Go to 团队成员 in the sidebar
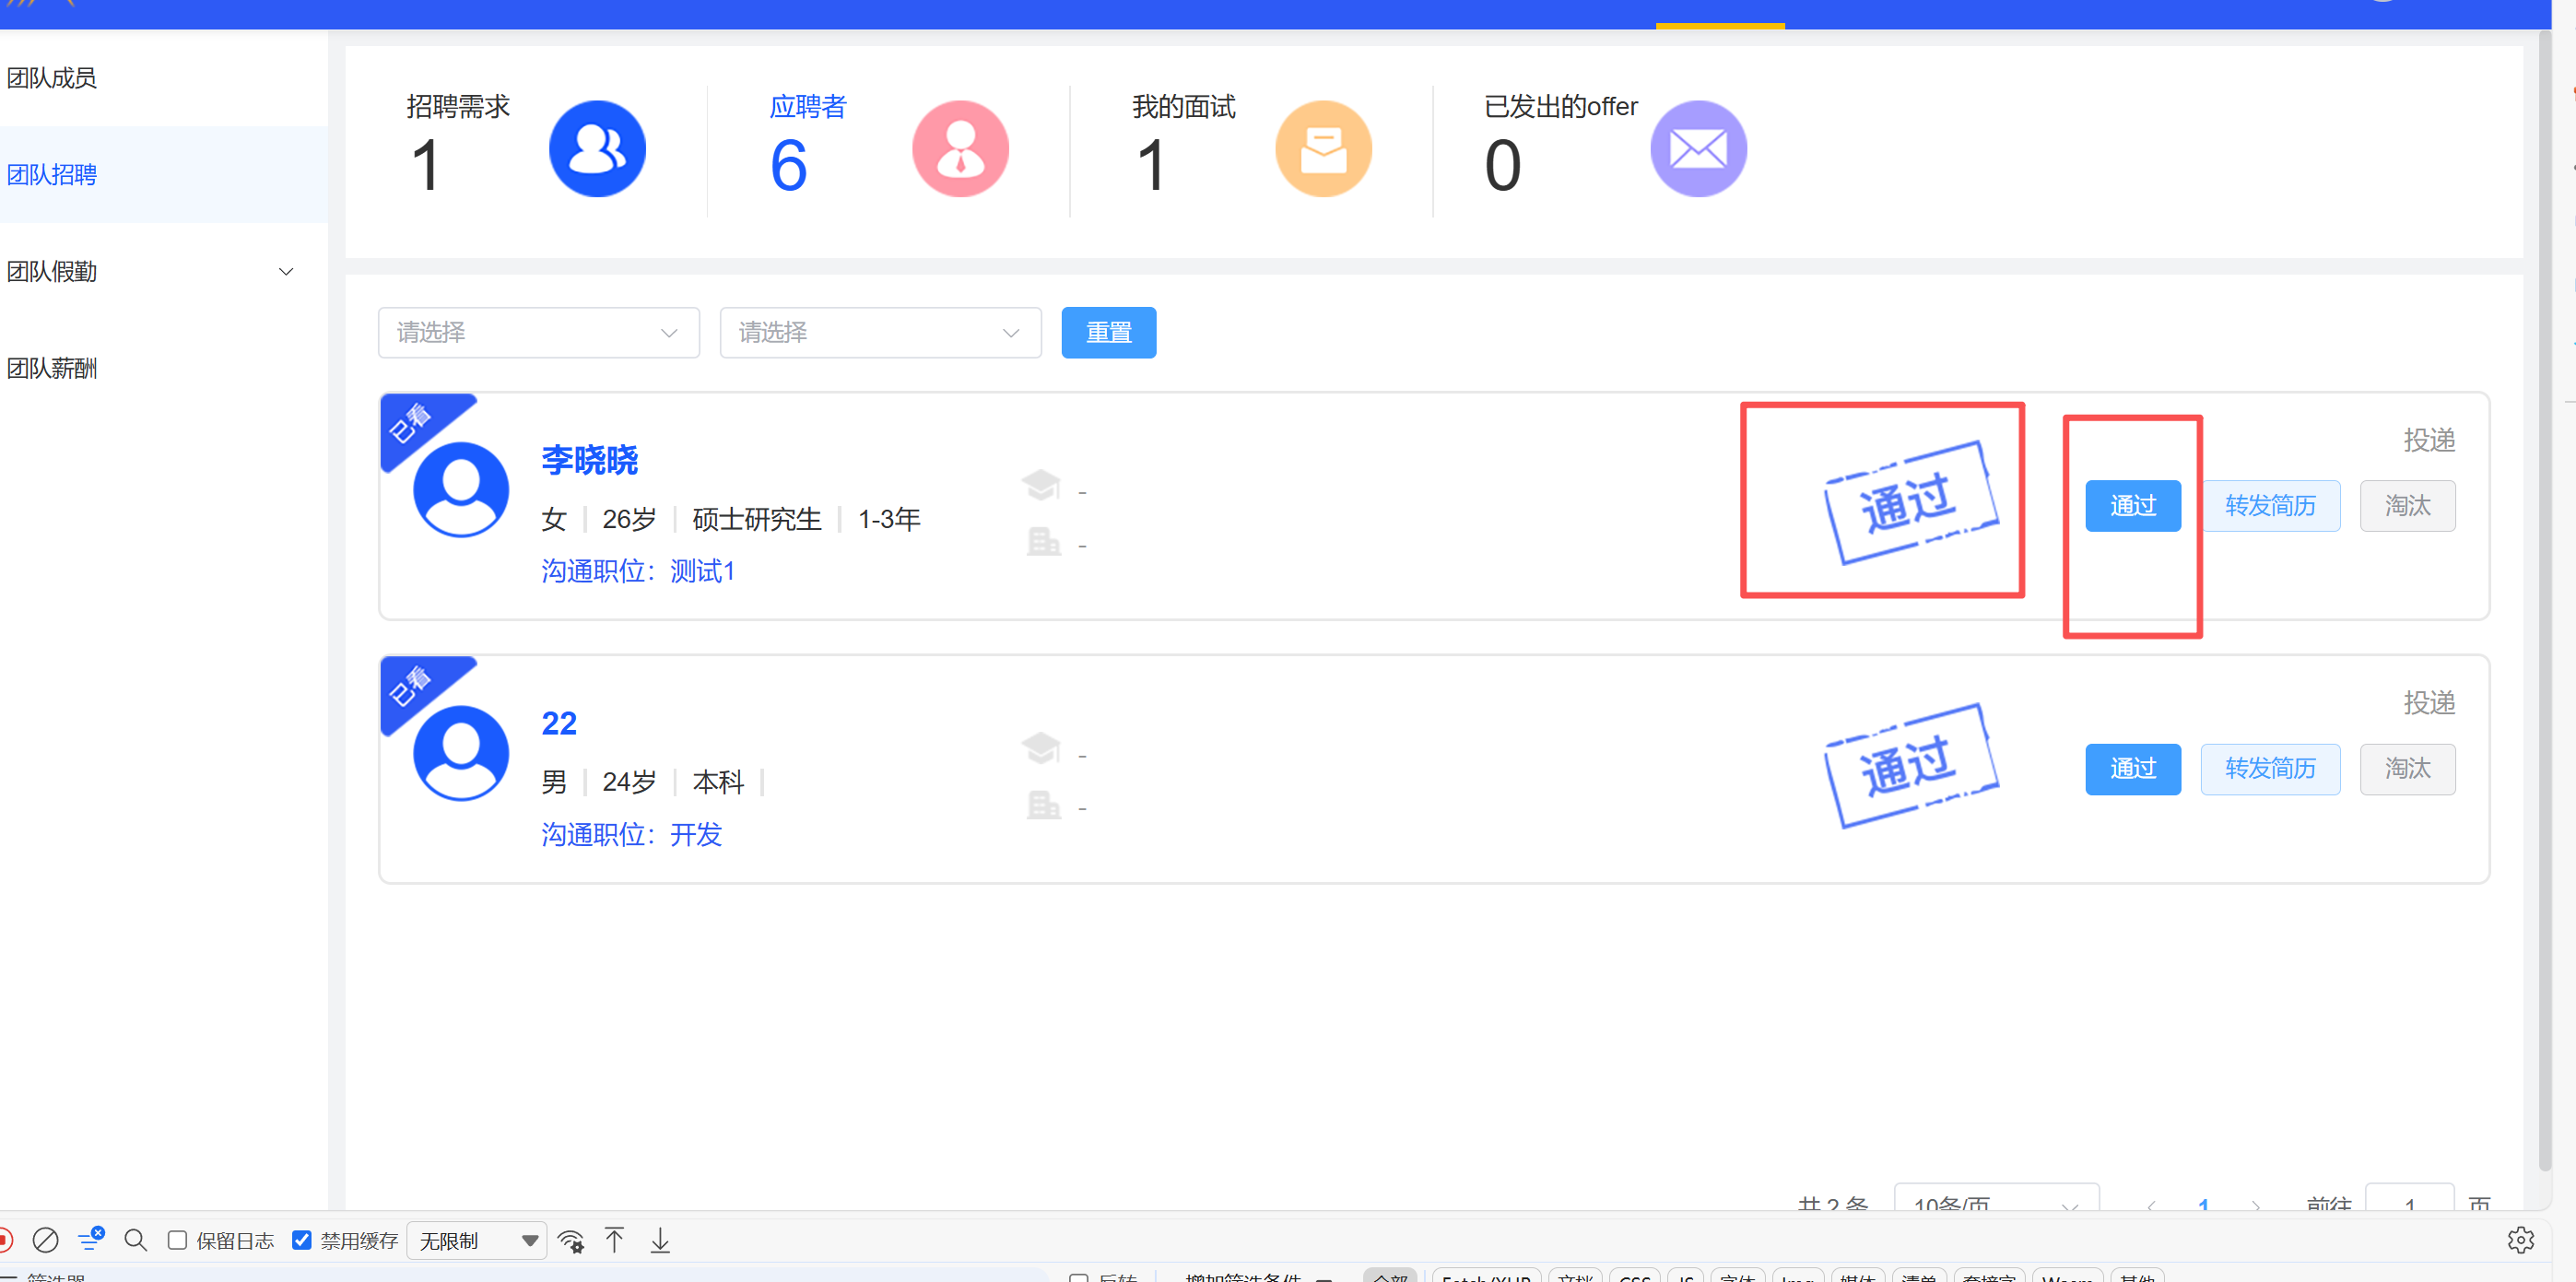This screenshot has width=2576, height=1282. pyautogui.click(x=52, y=78)
